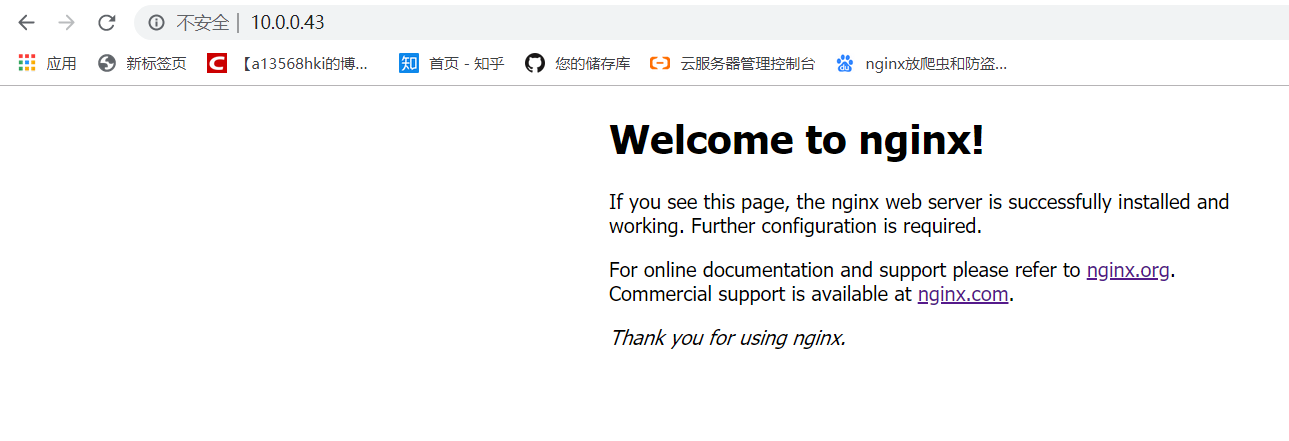Open the 您的储存库 bookmark
The image size is (1289, 441).
(593, 63)
